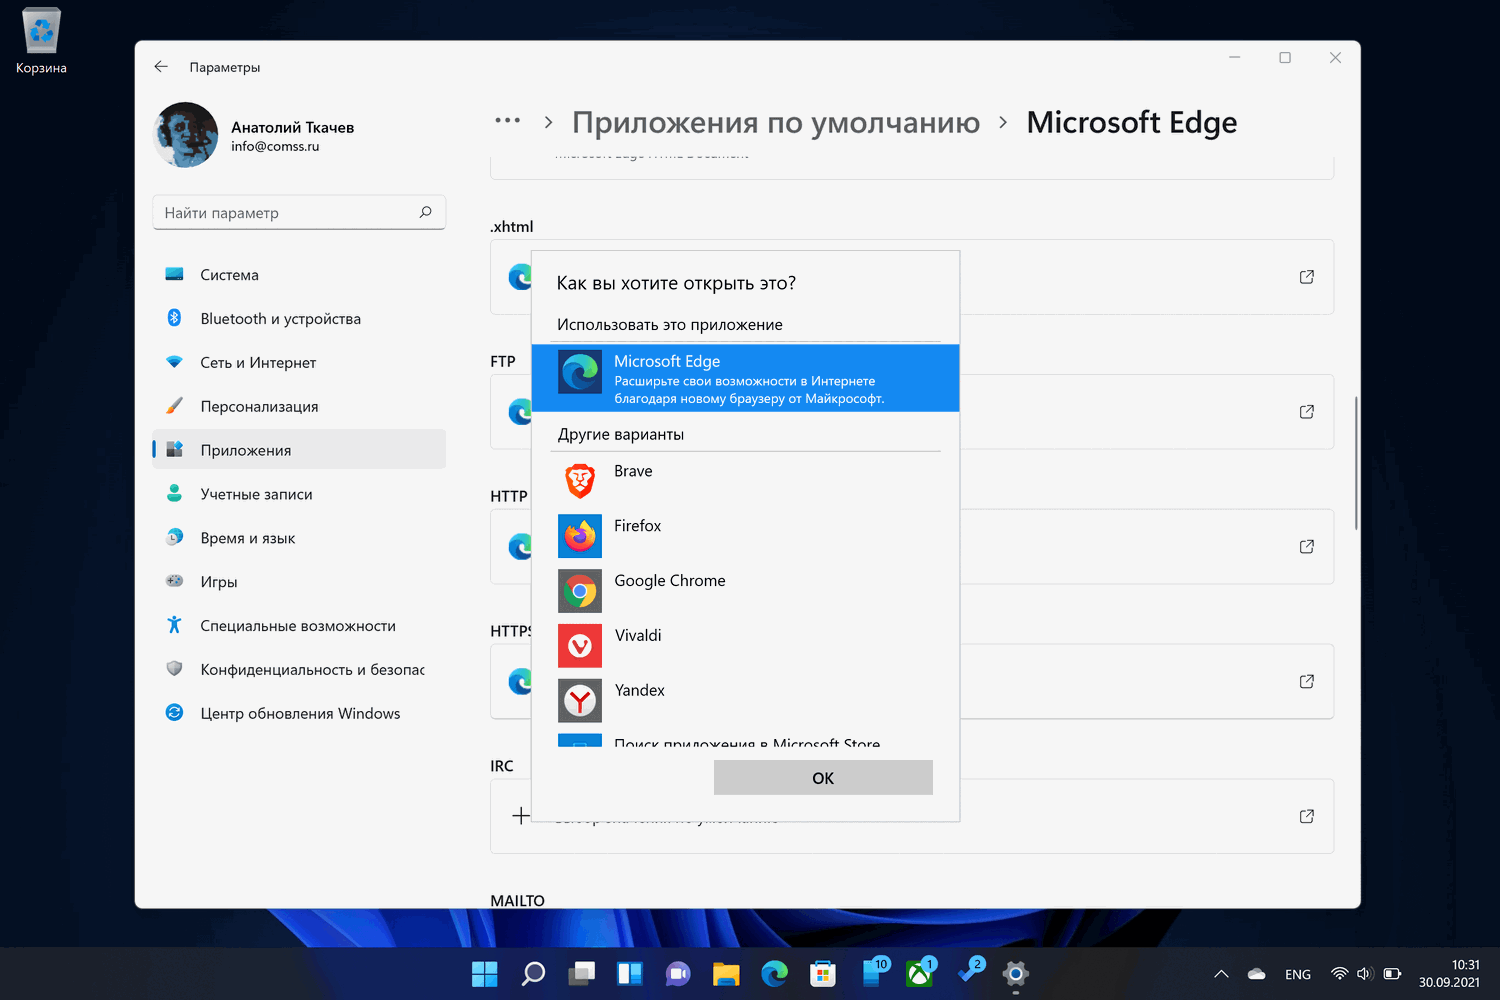Open the external link icon for HTTP
Viewport: 1500px width, 1000px height.
pyautogui.click(x=1306, y=547)
